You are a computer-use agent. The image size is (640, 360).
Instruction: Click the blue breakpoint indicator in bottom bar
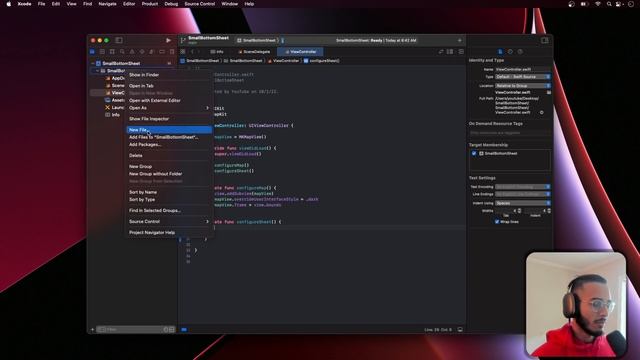tap(184, 329)
